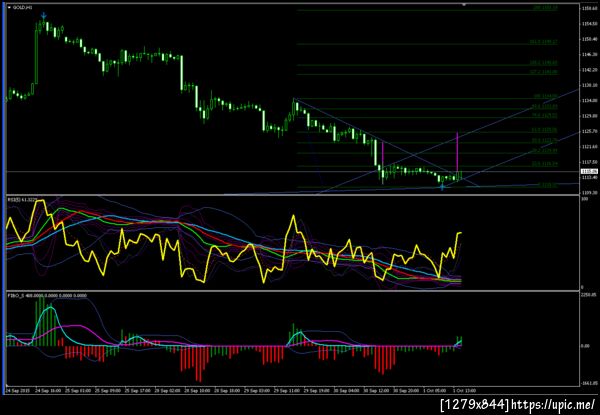Select the Fibonacci 23.6 level label

point(545,164)
